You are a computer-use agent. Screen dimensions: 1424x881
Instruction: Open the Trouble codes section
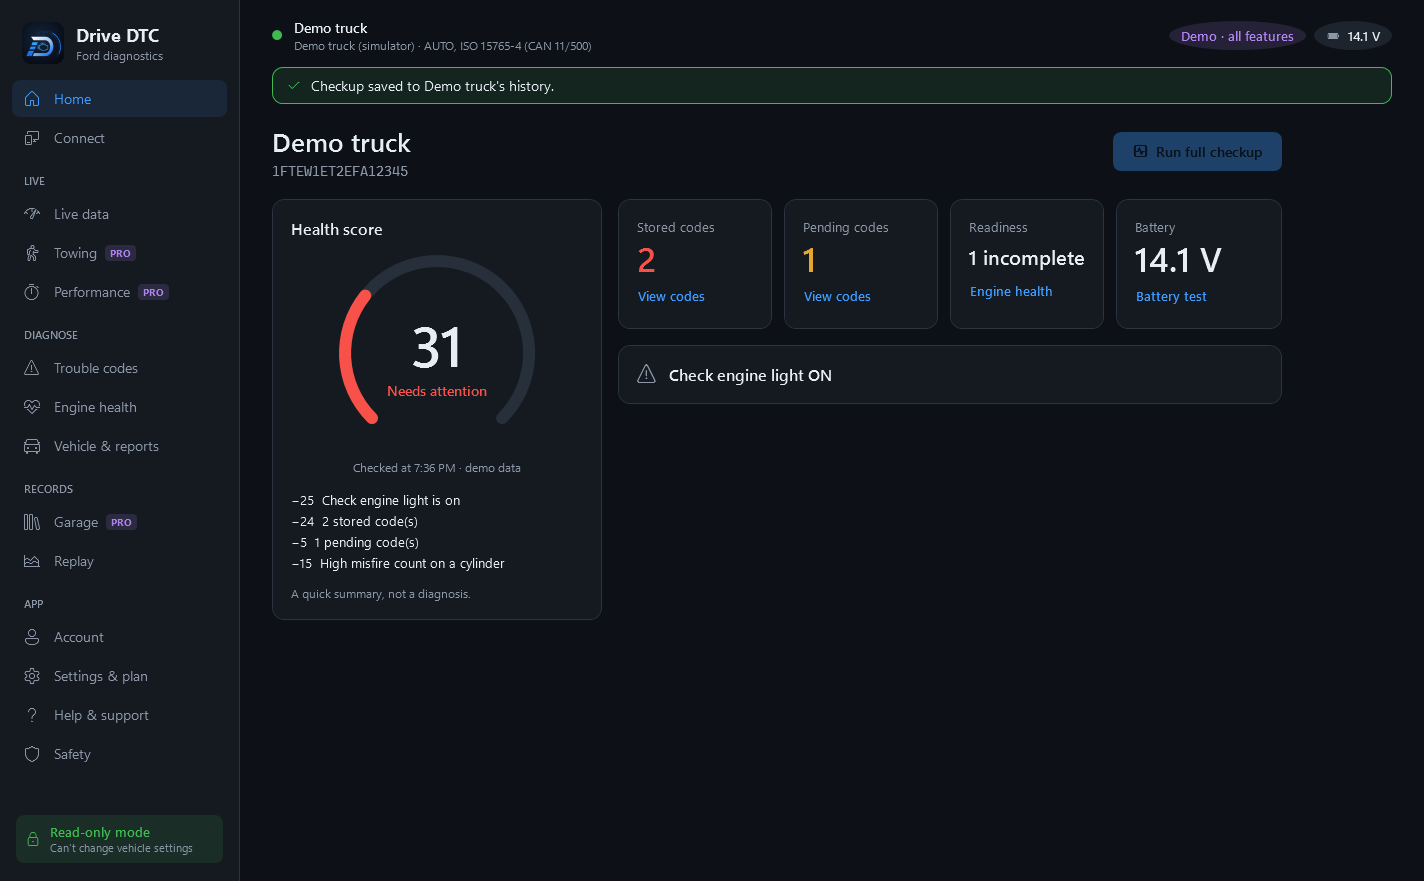pos(119,368)
